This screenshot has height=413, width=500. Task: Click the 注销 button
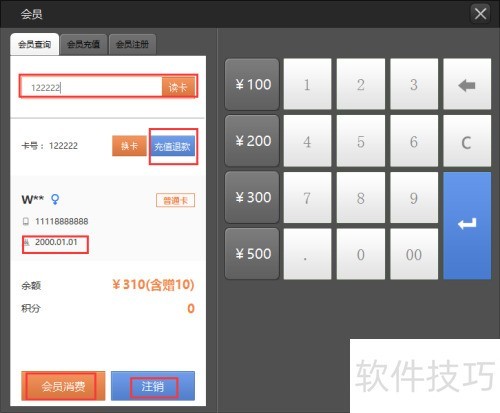(x=153, y=386)
